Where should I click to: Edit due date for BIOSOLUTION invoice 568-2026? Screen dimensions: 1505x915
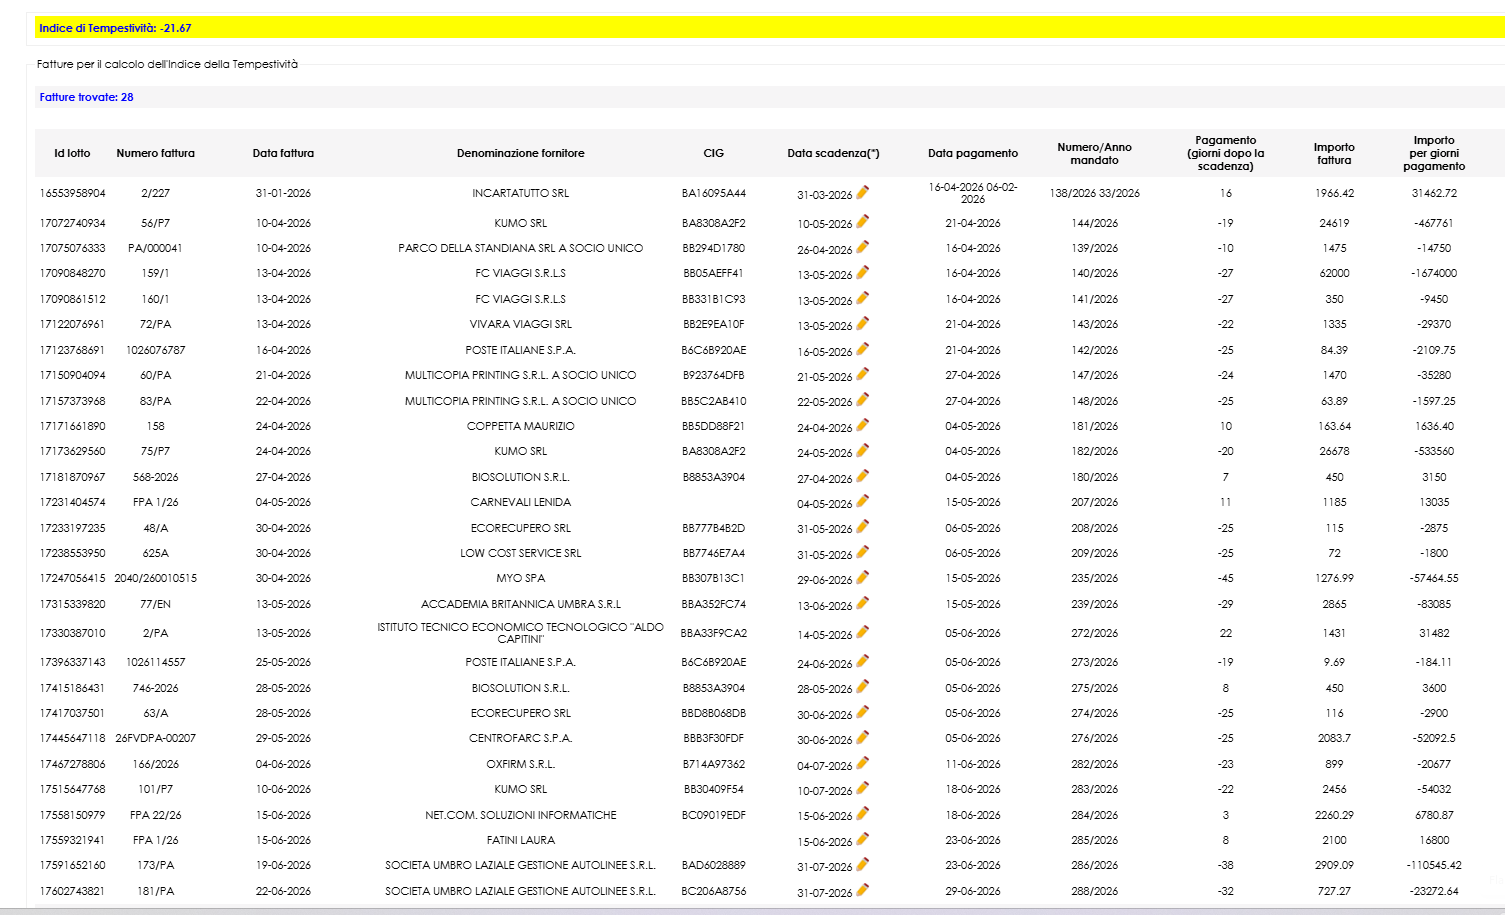(862, 476)
